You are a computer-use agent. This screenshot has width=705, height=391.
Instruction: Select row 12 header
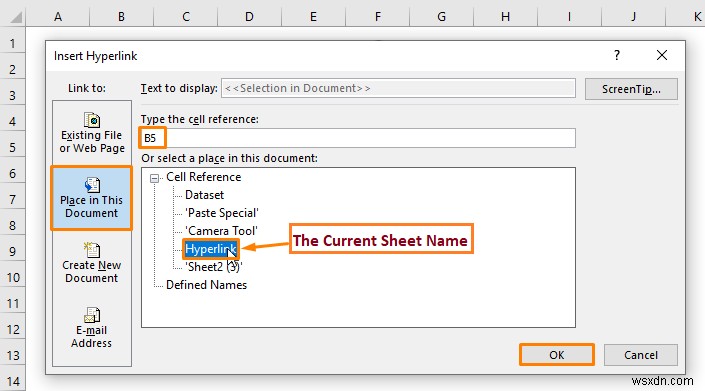[x=13, y=330]
